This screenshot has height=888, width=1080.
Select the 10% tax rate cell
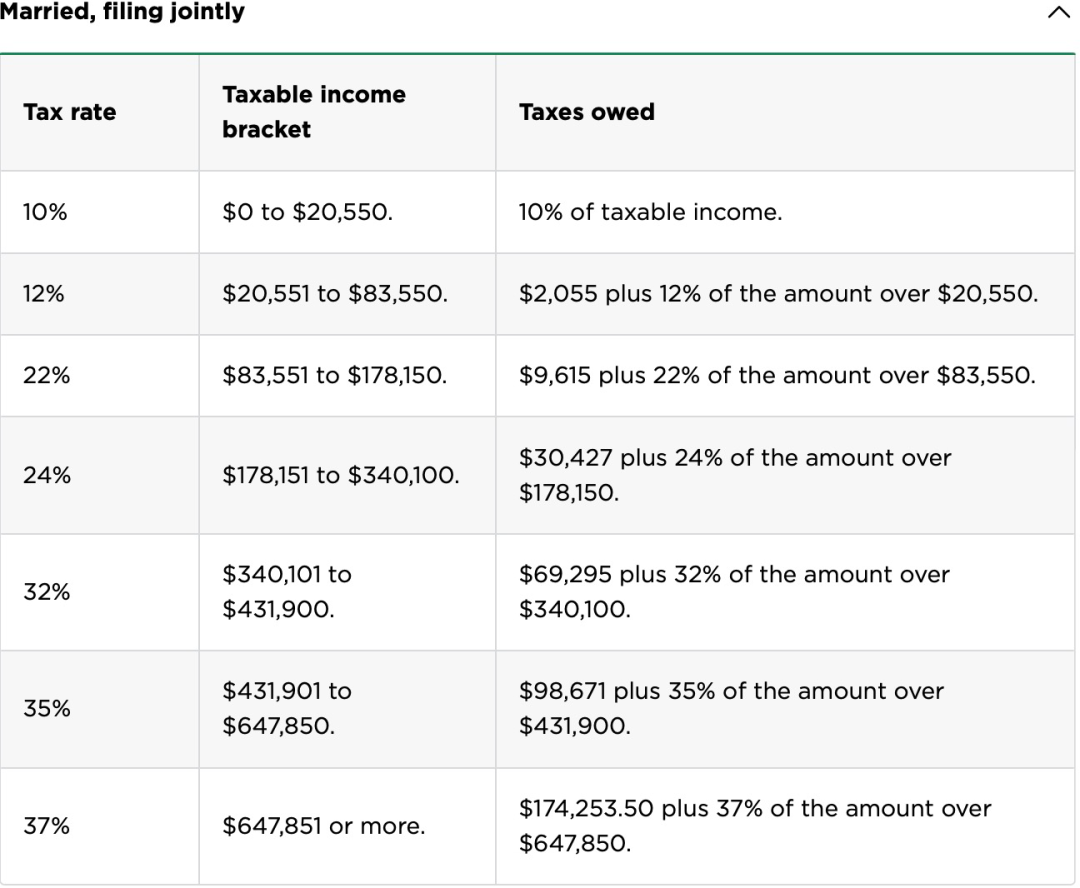tap(44, 212)
